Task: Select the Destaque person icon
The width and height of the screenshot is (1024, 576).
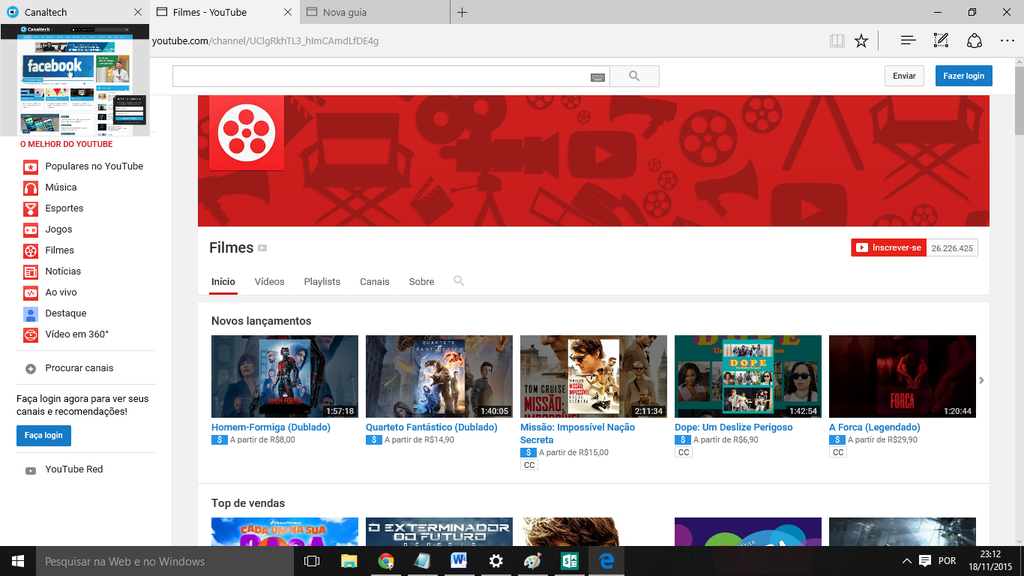Action: click(x=31, y=314)
